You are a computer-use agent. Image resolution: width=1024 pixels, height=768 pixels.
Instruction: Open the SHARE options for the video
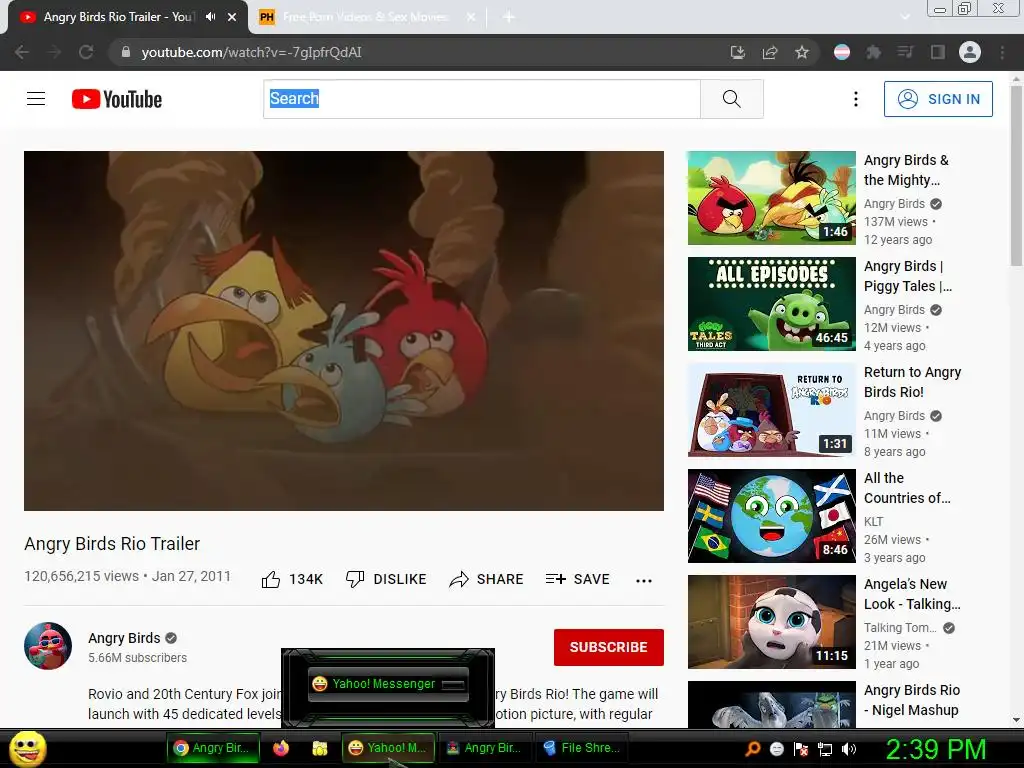pos(487,579)
